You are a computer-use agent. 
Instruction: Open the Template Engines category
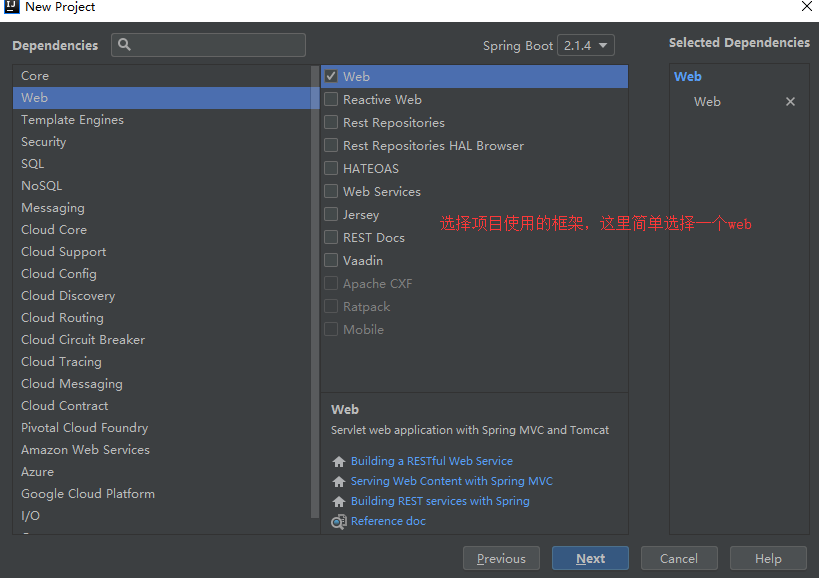pyautogui.click(x=162, y=120)
